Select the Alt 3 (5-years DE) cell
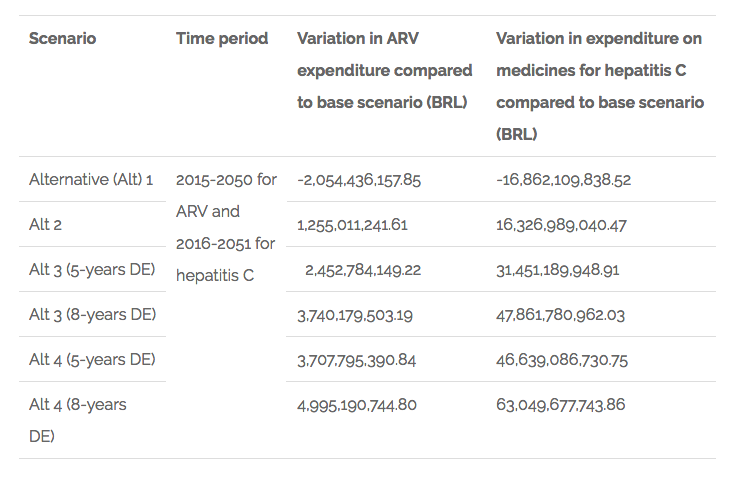 pos(93,270)
